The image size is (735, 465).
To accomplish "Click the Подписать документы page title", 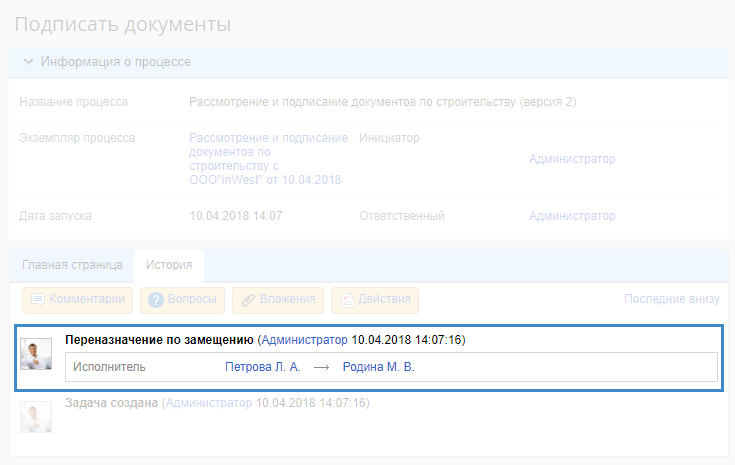I will pyautogui.click(x=123, y=24).
